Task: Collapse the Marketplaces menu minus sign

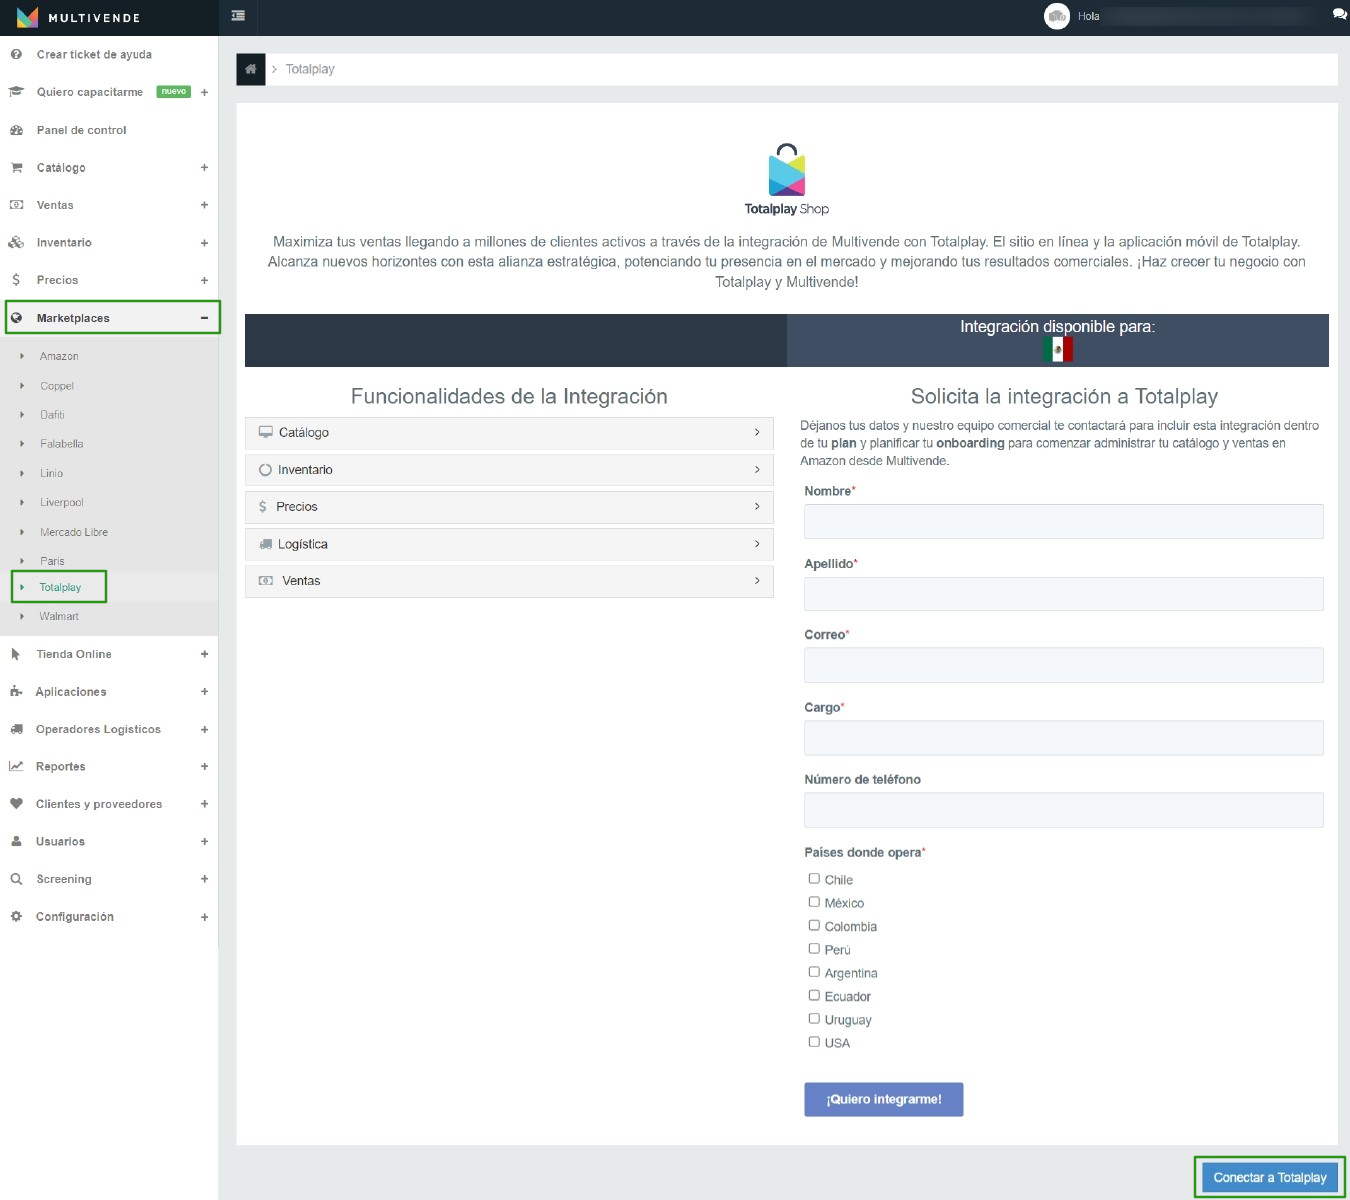Action: point(204,318)
